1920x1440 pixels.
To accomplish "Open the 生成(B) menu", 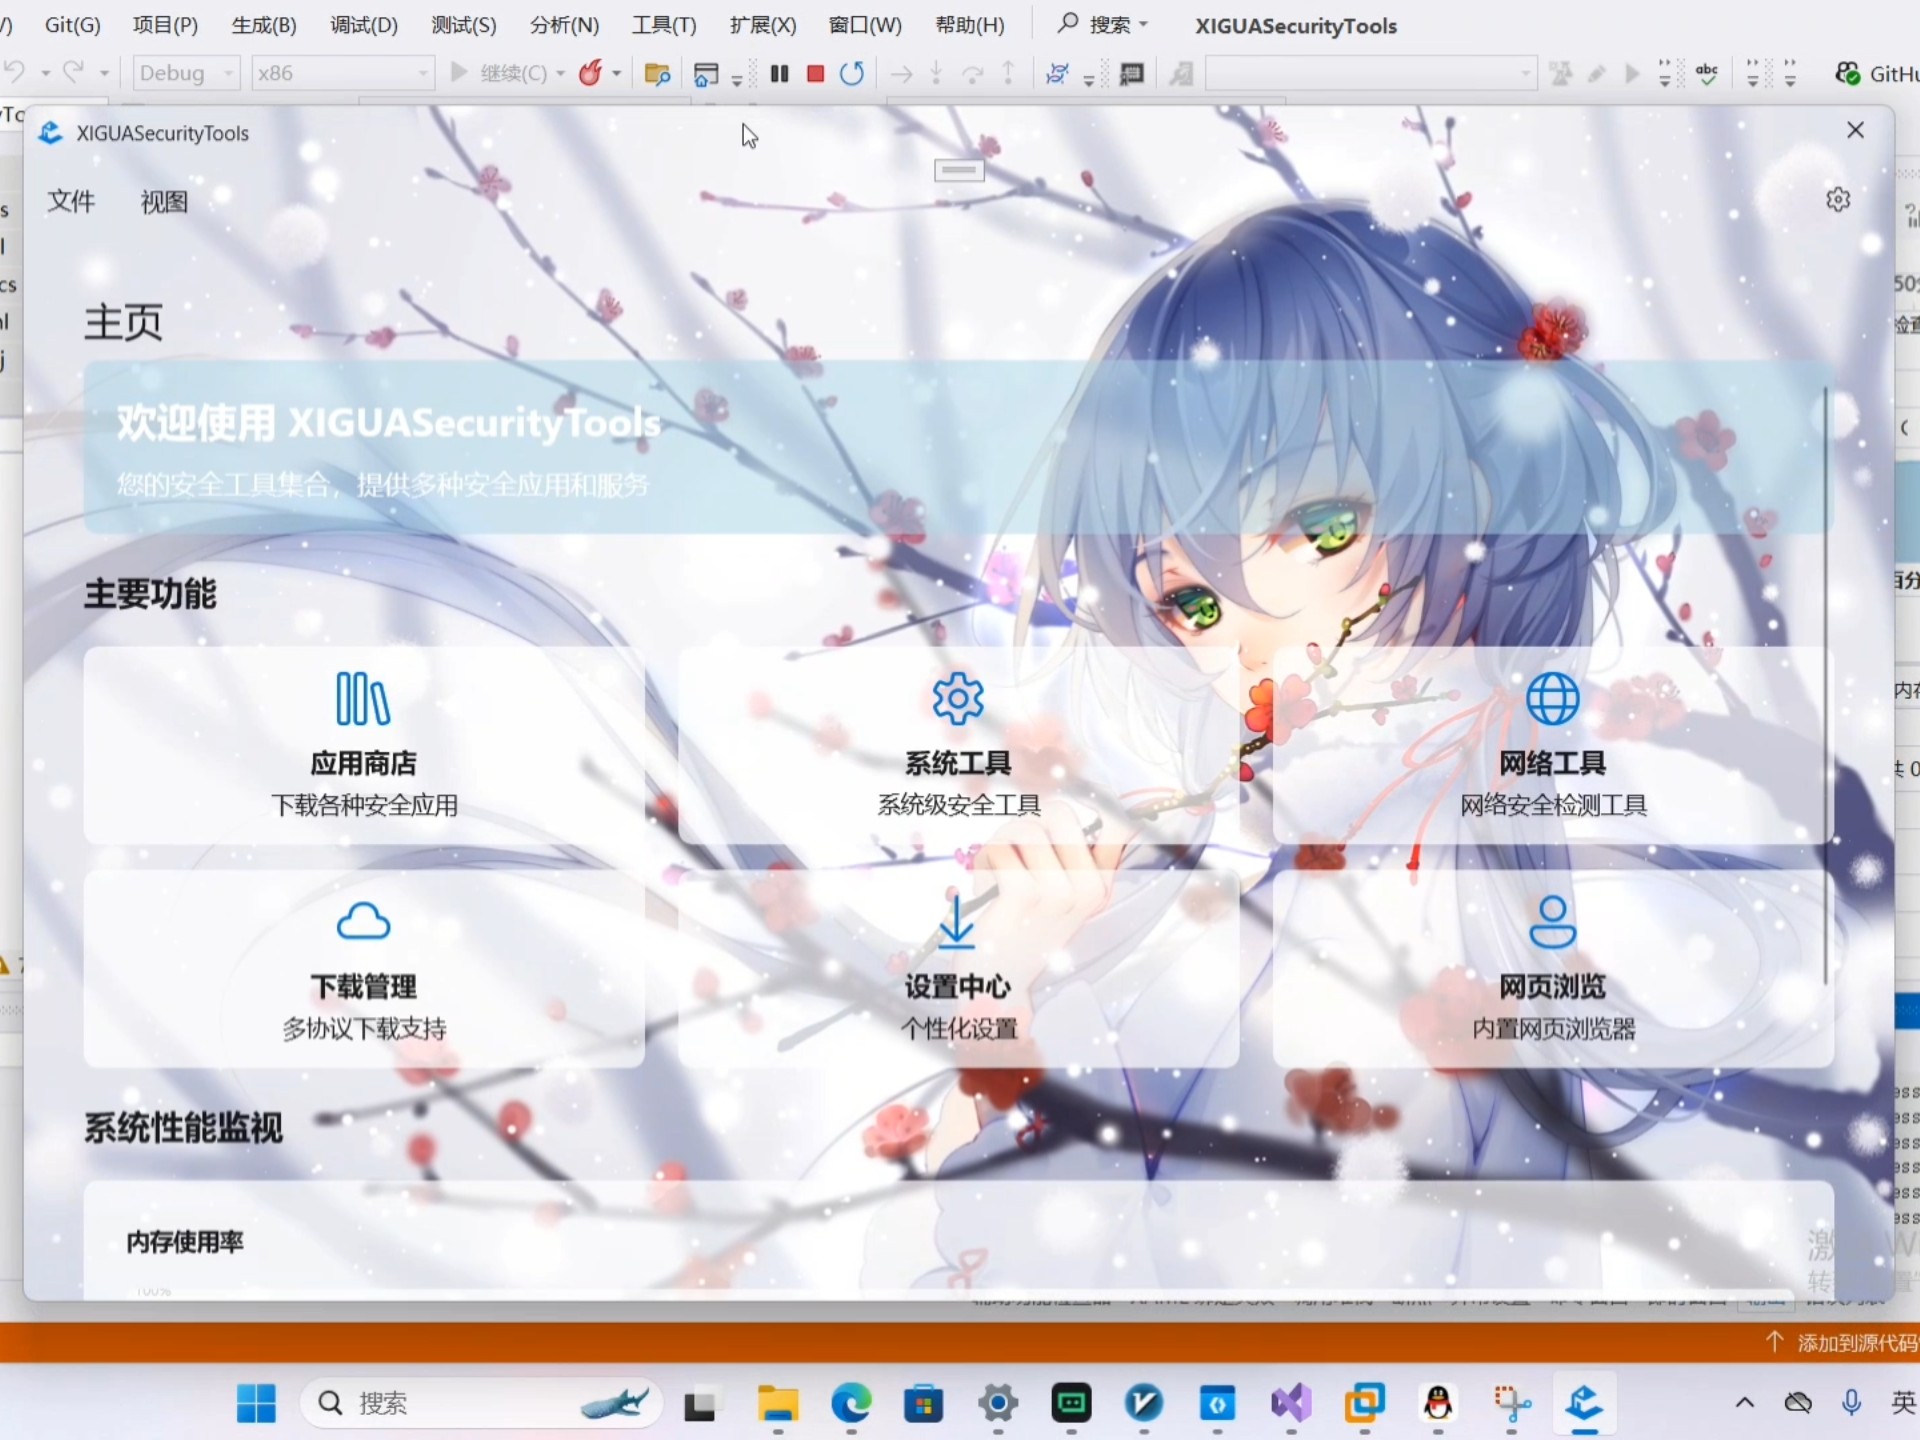I will (x=264, y=24).
